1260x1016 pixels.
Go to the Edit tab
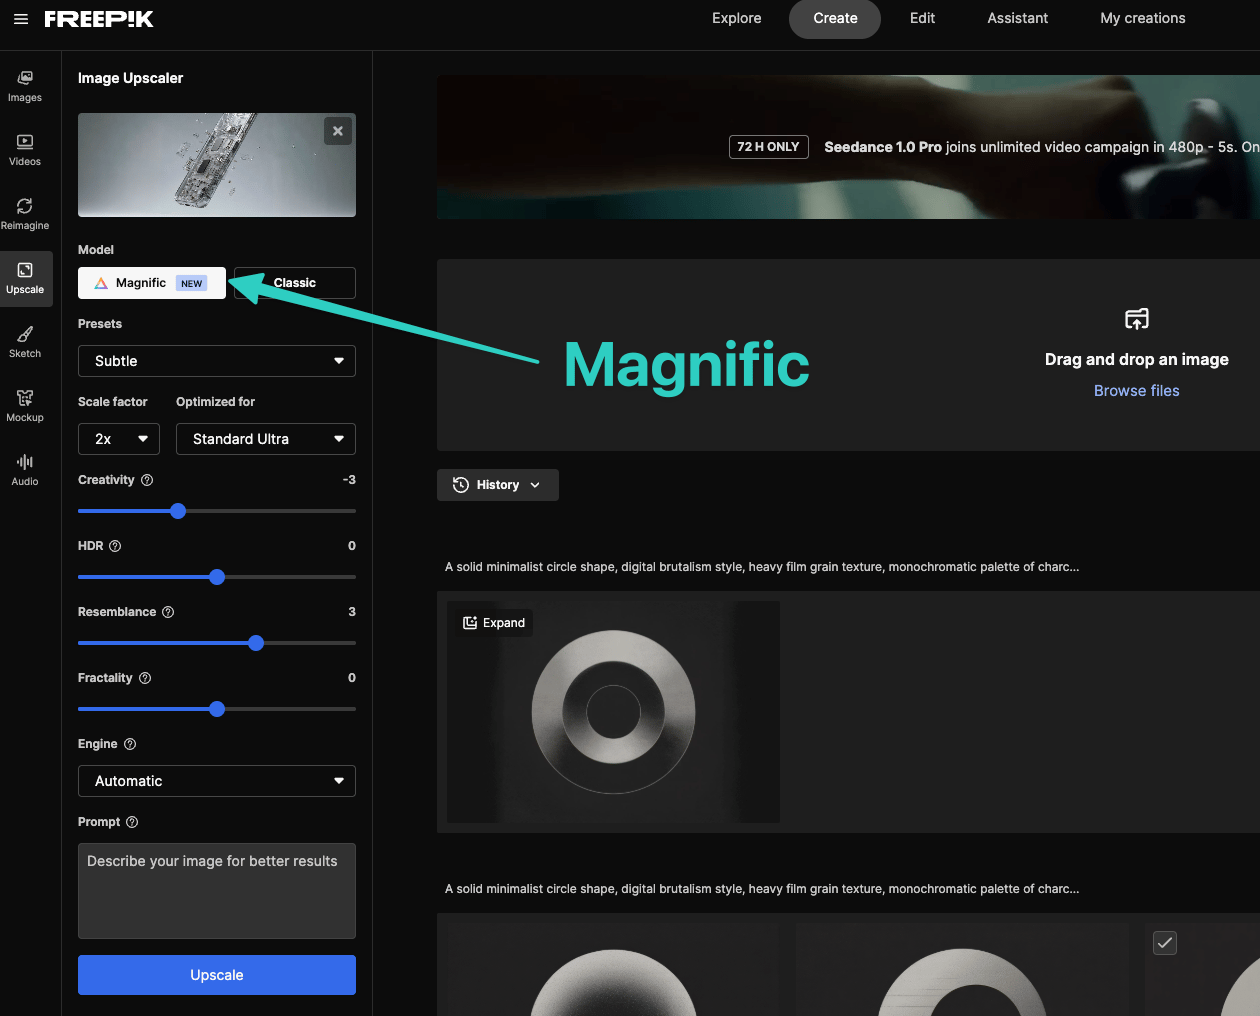922,19
